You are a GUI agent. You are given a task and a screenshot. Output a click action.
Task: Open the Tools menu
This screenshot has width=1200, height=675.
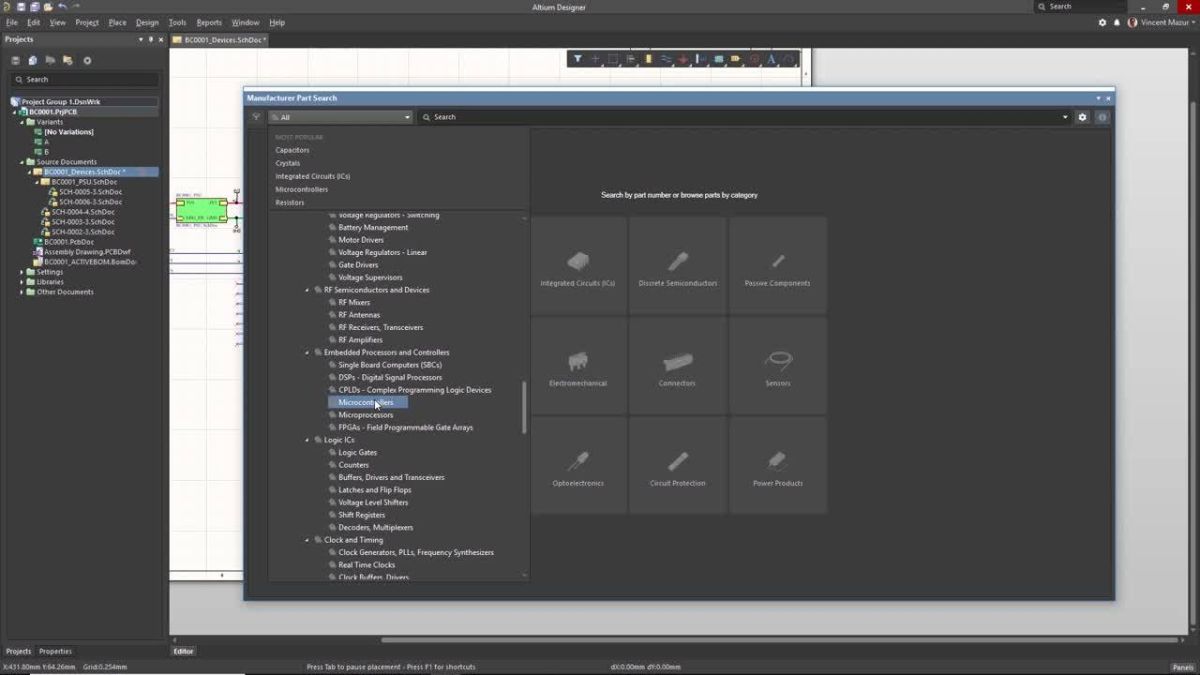pyautogui.click(x=177, y=22)
